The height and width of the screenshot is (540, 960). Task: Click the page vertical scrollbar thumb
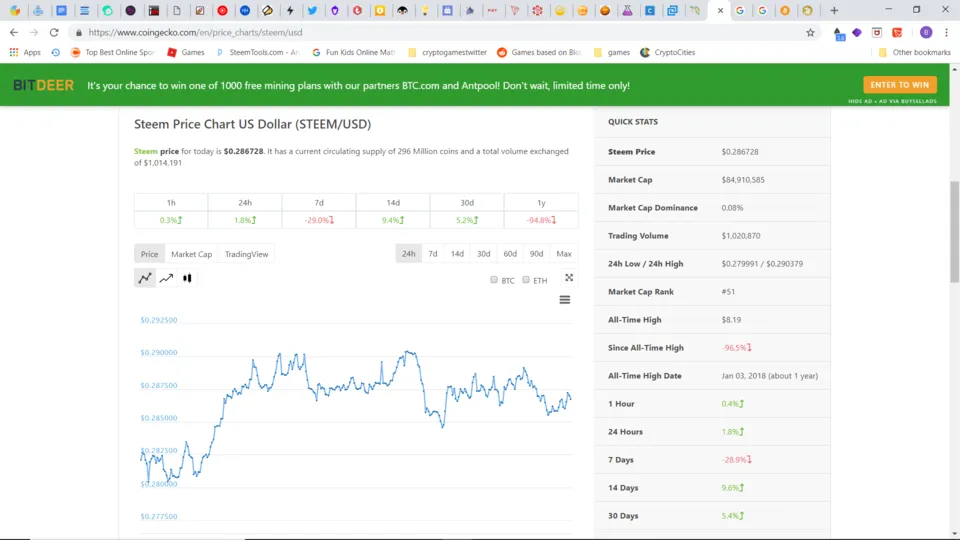coord(954,231)
